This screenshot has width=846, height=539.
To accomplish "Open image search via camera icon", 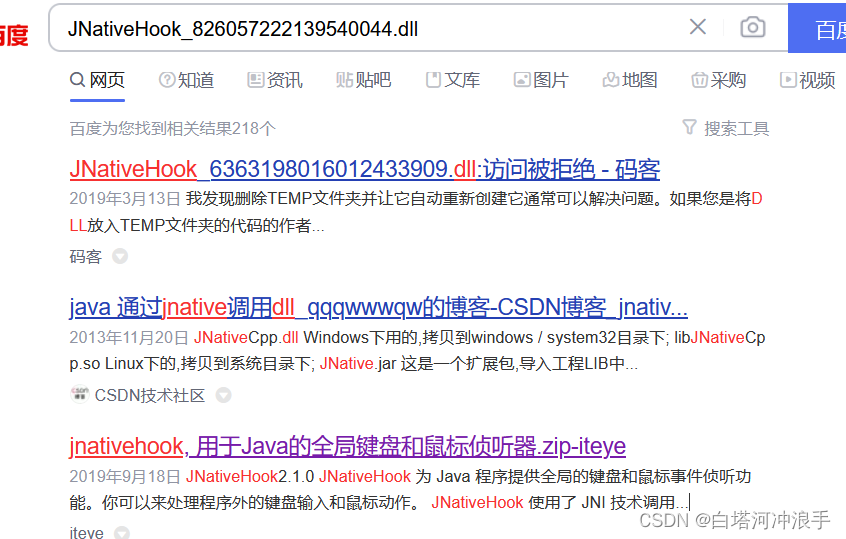I will click(753, 27).
